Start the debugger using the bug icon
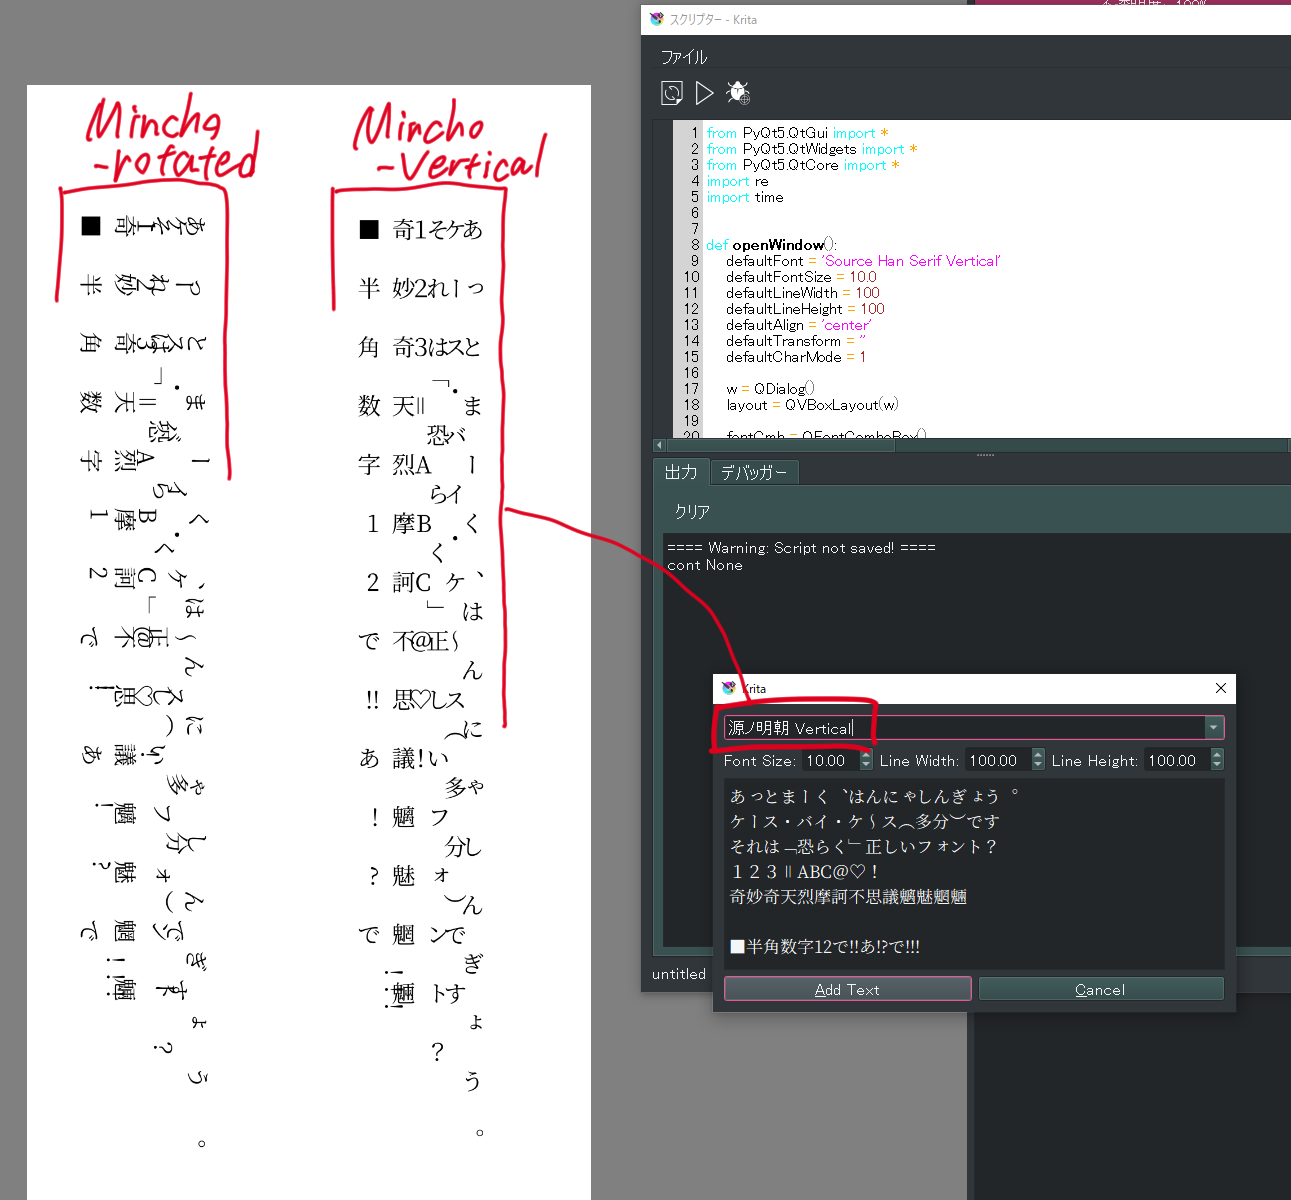 [x=738, y=93]
